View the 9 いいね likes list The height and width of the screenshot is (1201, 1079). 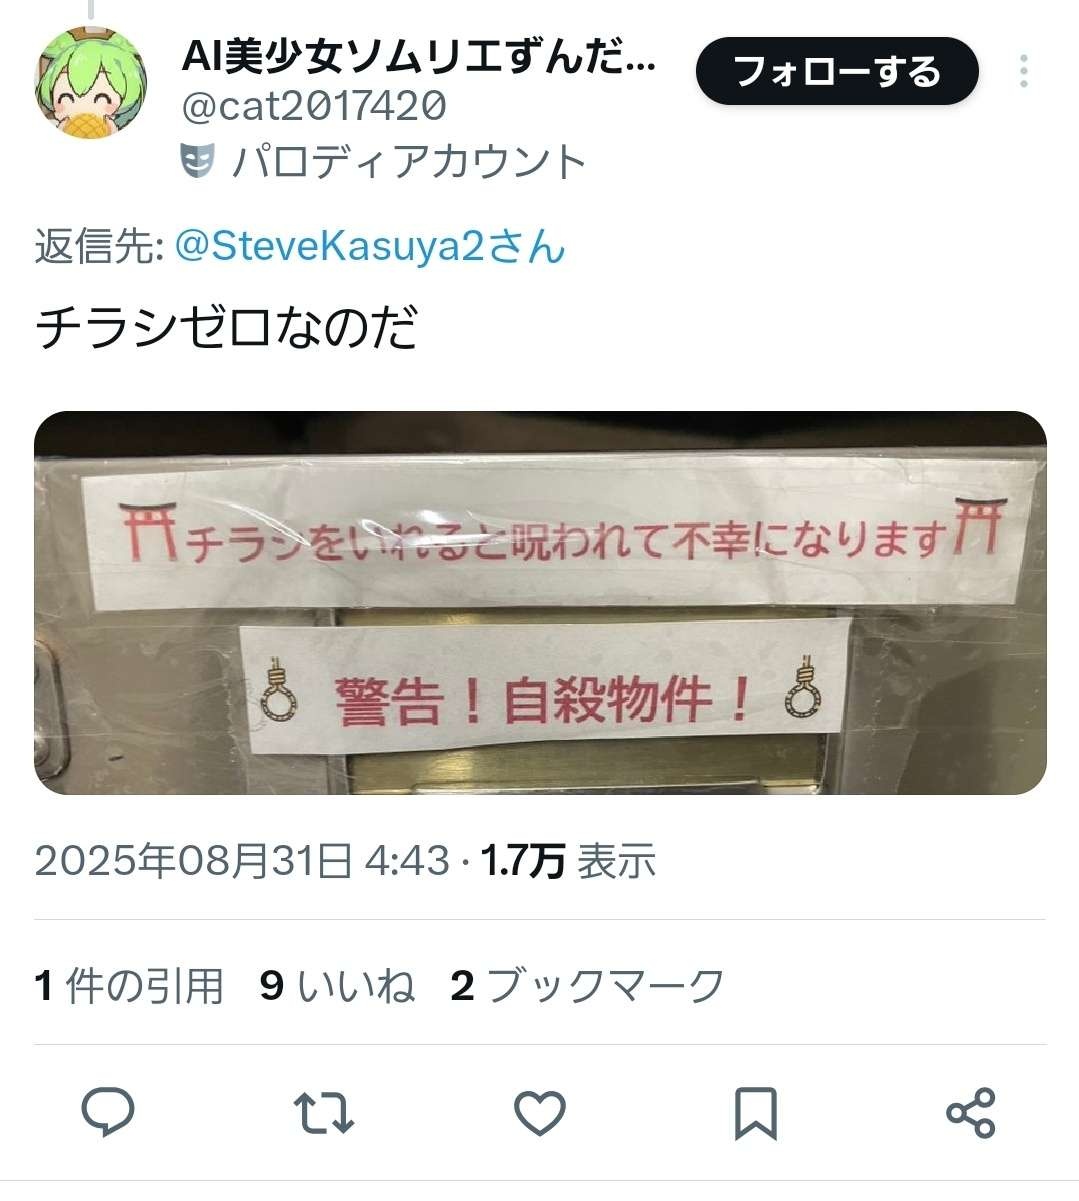(x=338, y=986)
